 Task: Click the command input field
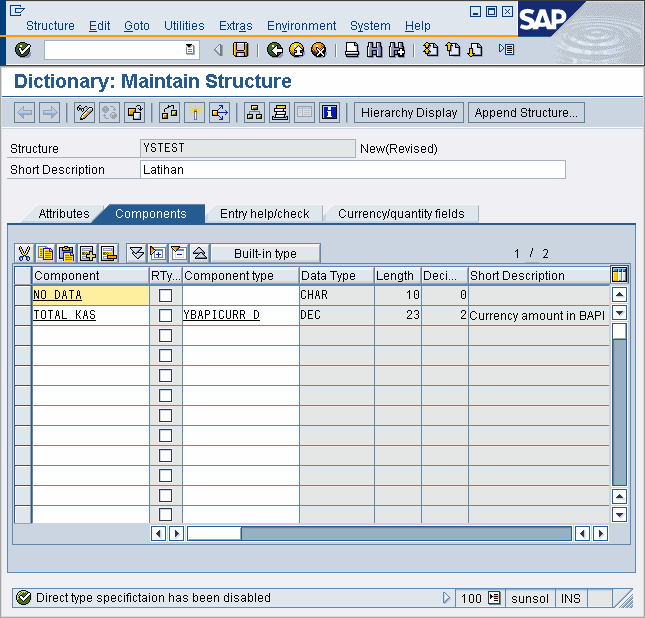pos(121,50)
